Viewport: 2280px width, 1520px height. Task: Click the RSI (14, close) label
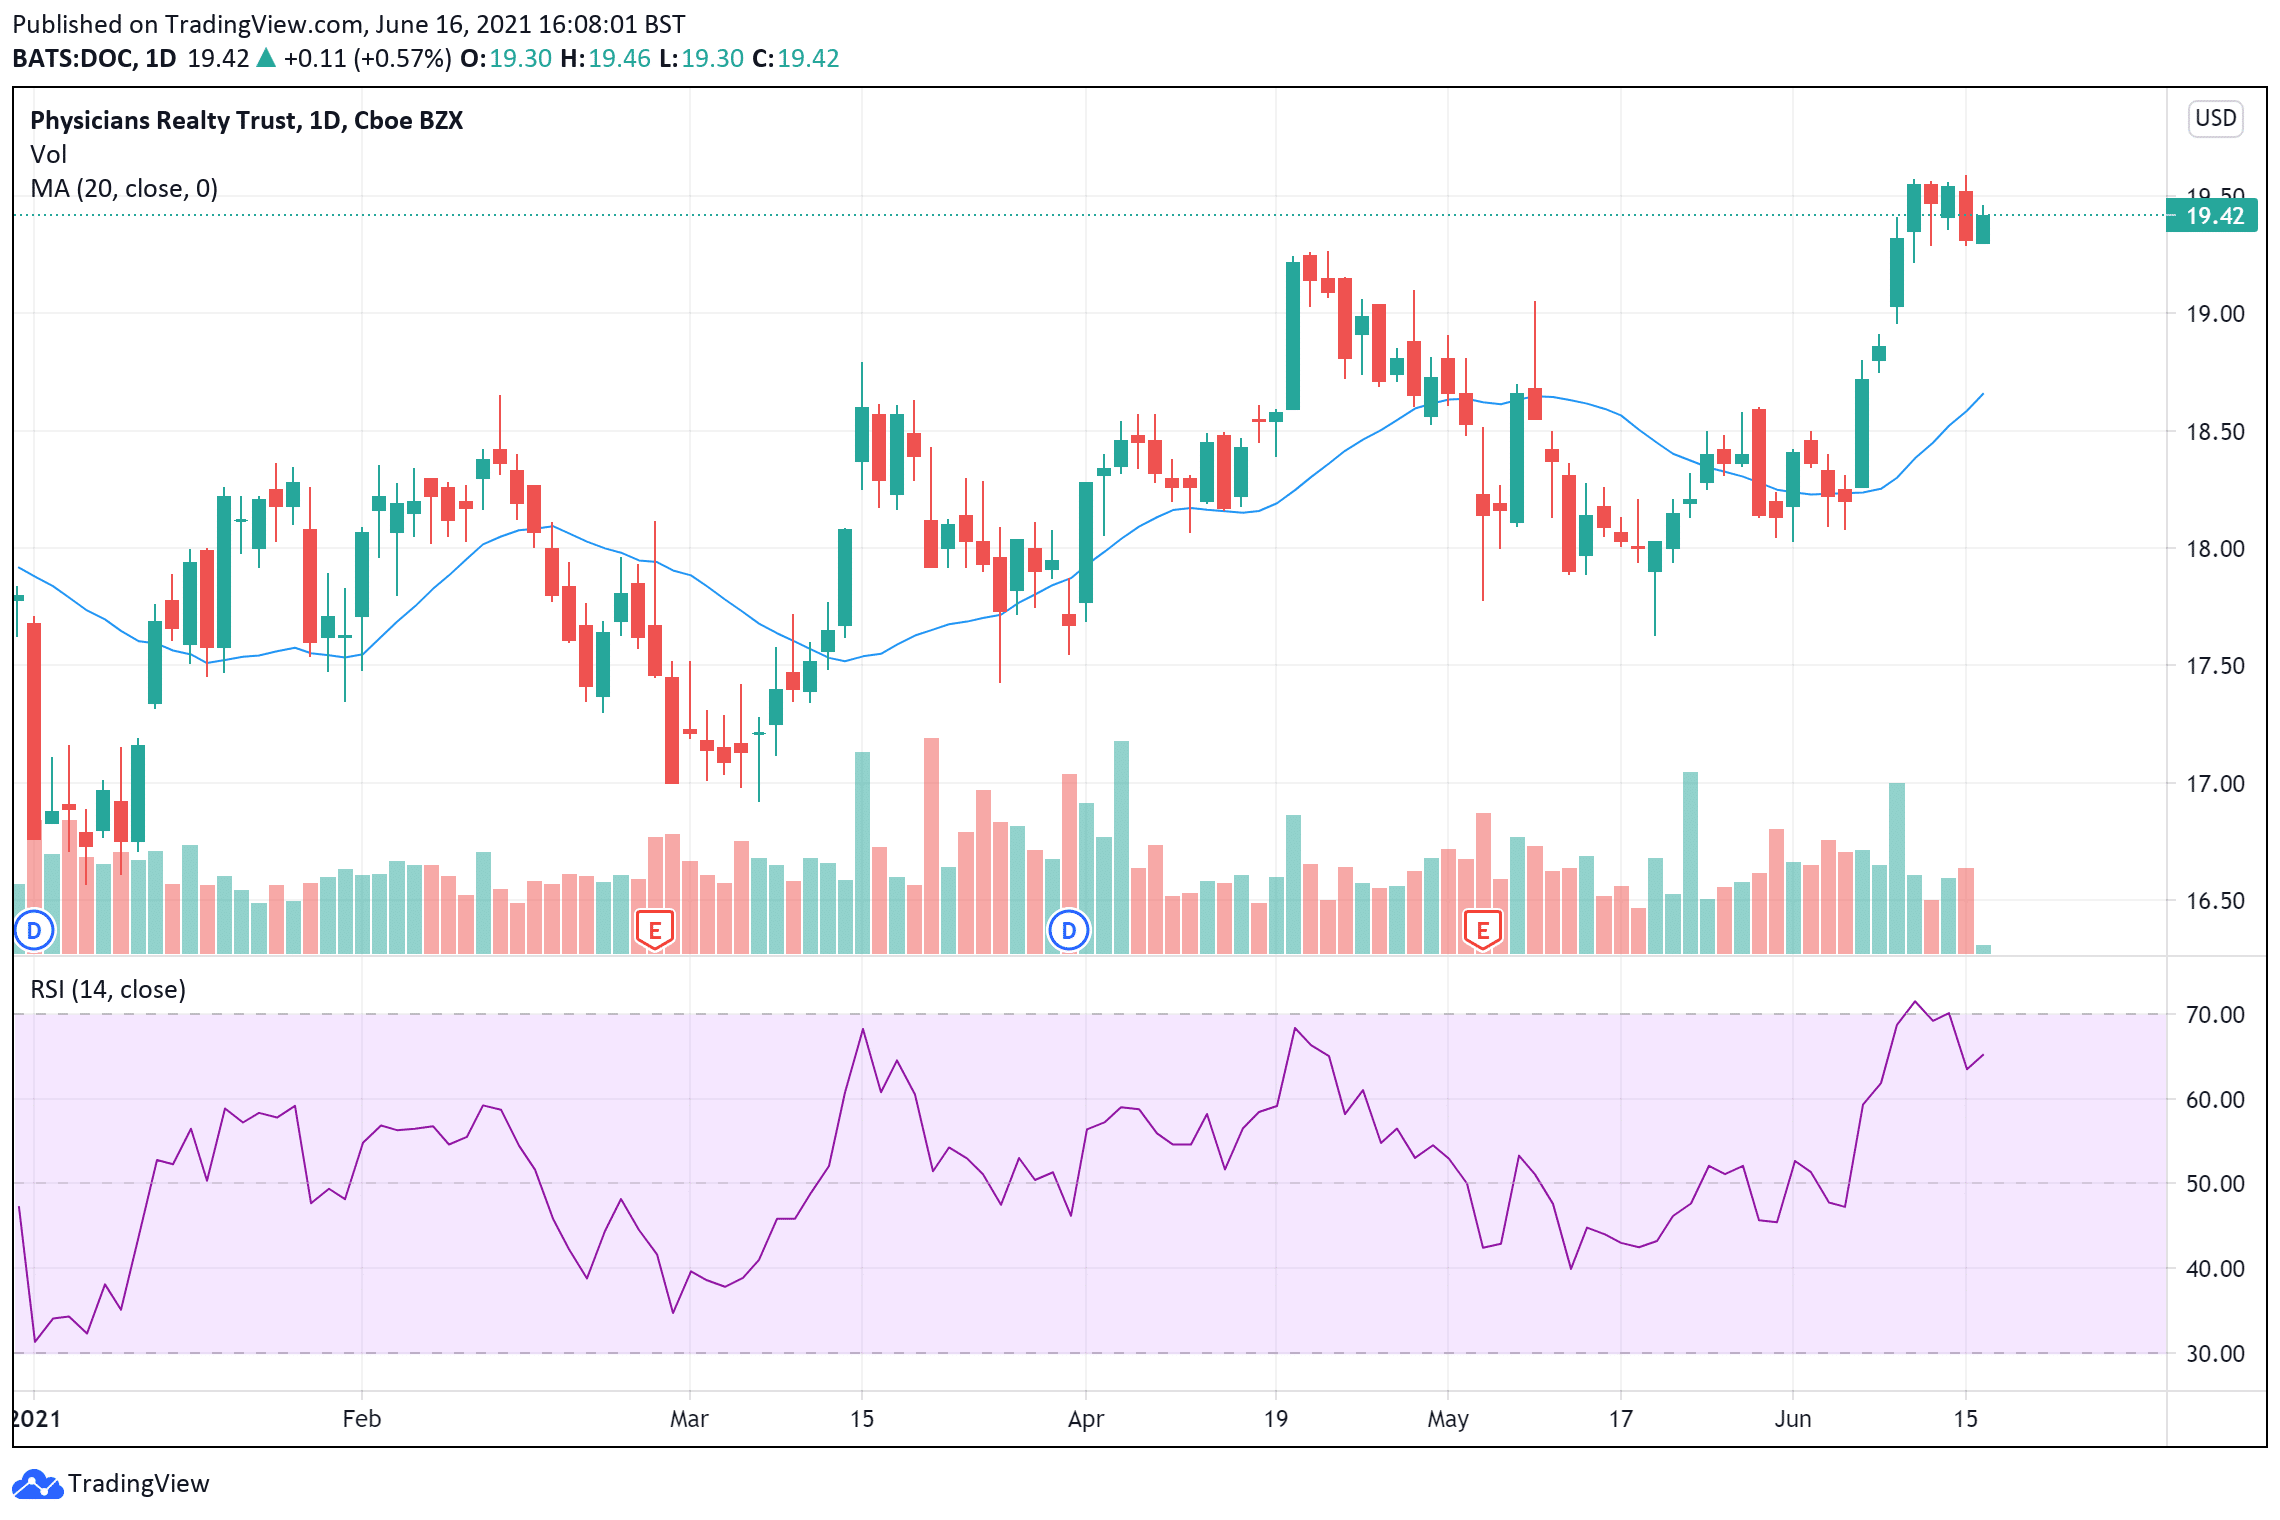(108, 989)
